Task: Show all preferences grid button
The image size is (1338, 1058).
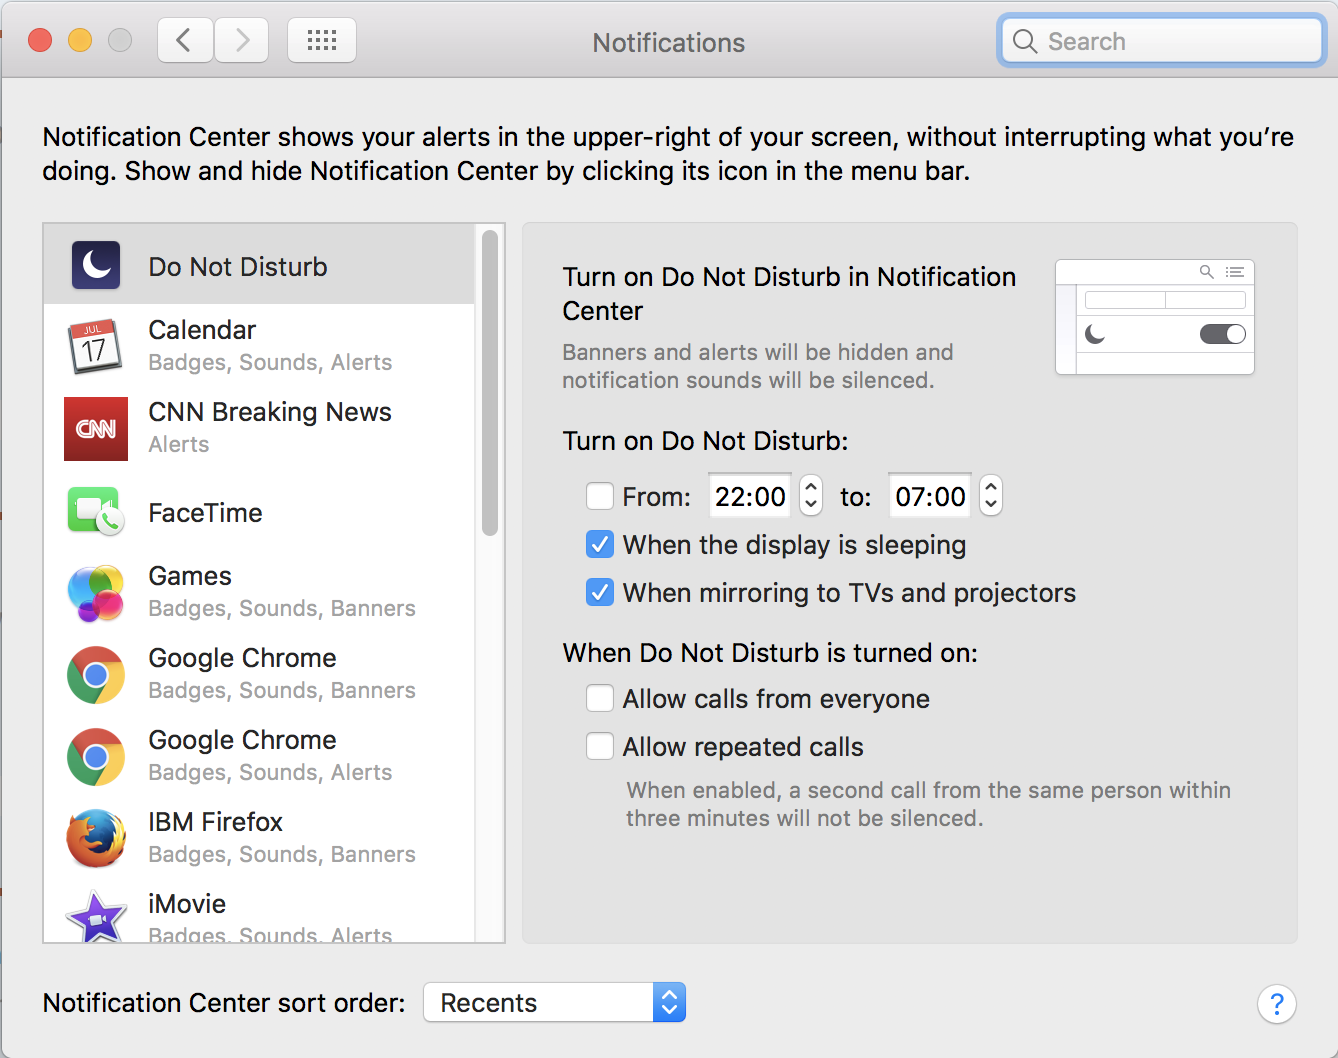Action: (322, 41)
